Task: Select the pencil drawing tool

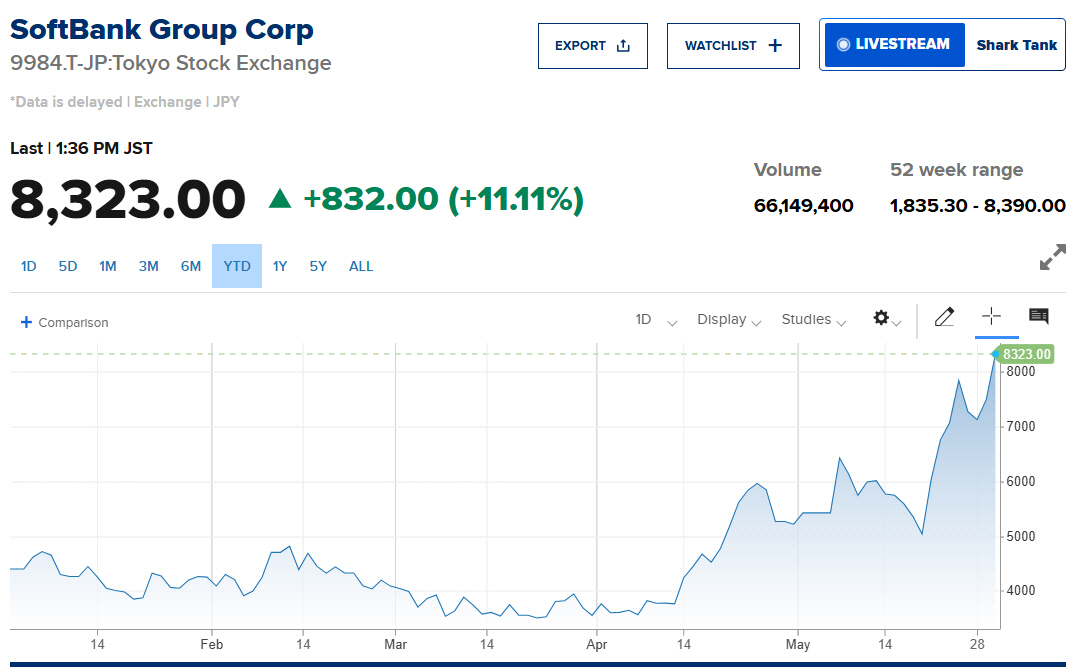Action: coord(944,317)
